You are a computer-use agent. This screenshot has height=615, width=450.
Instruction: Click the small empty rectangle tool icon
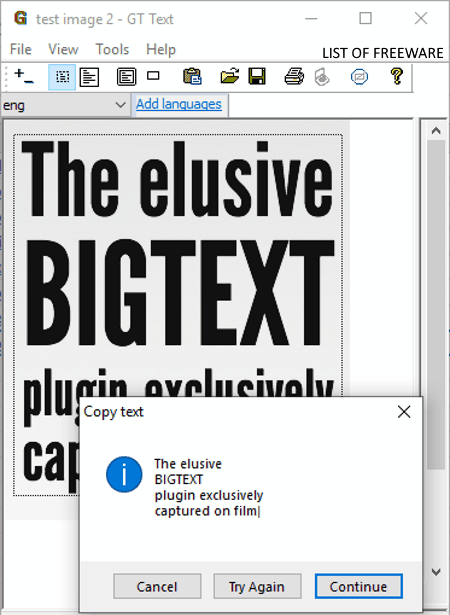[153, 76]
